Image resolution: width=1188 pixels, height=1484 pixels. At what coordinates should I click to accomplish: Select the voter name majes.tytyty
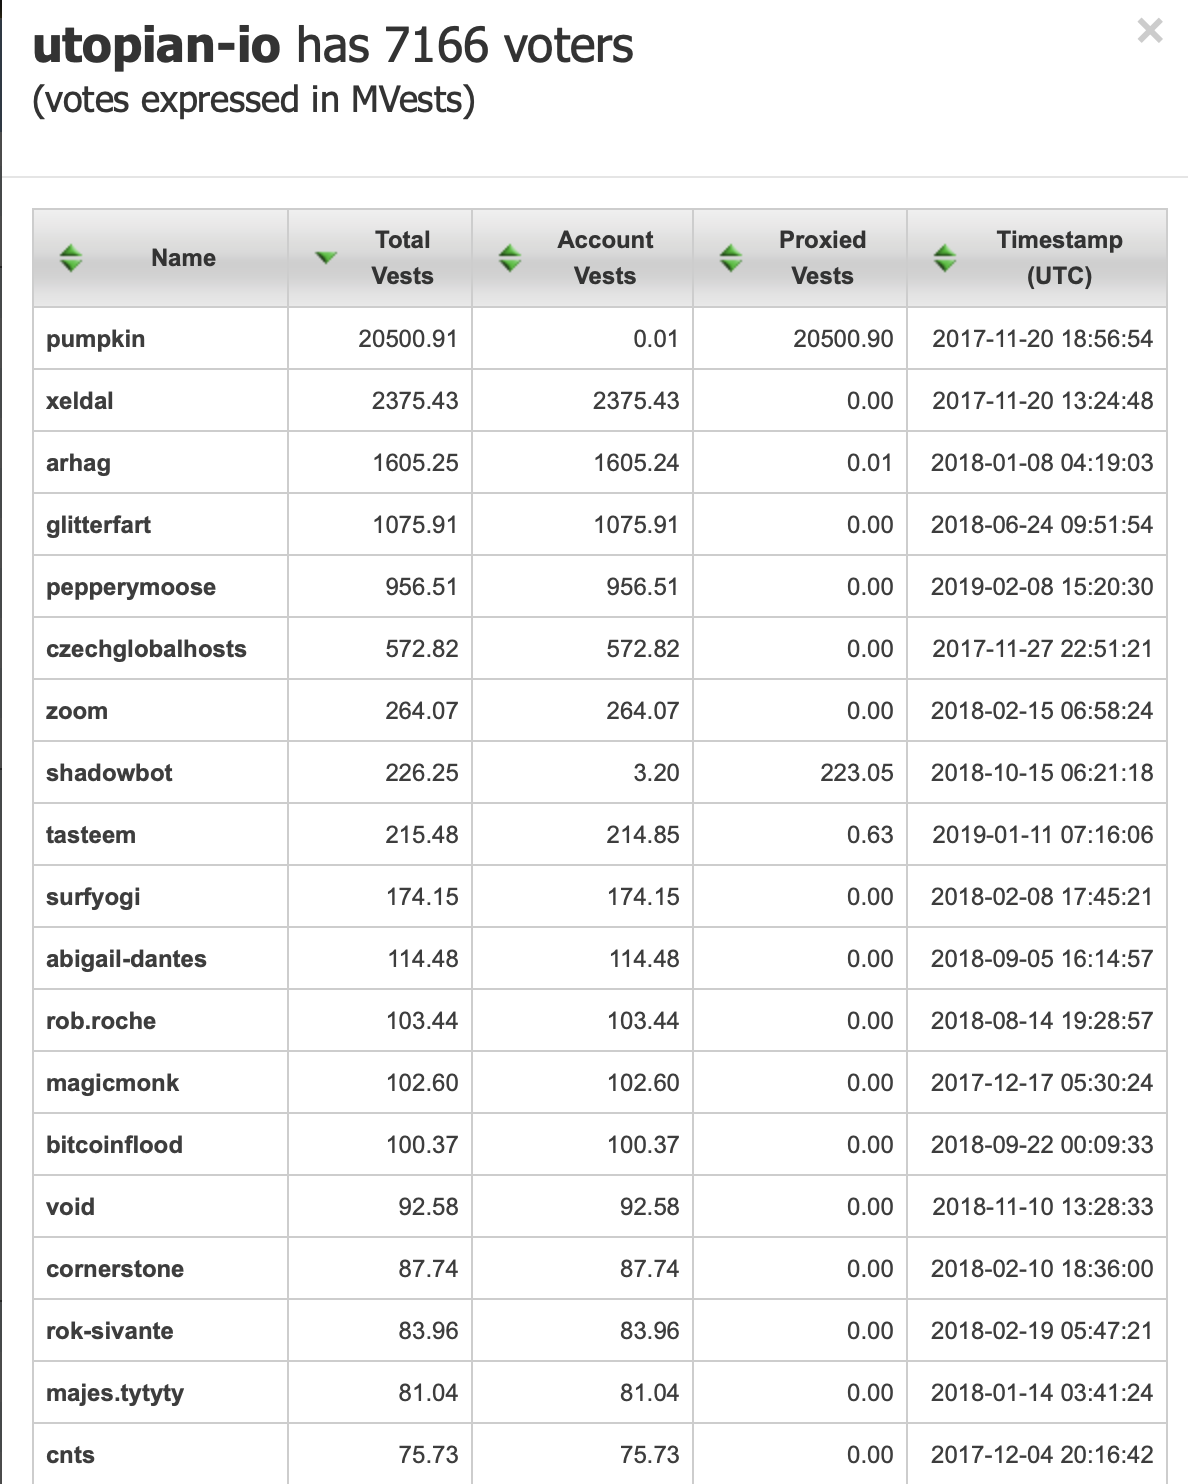pyautogui.click(x=115, y=1393)
